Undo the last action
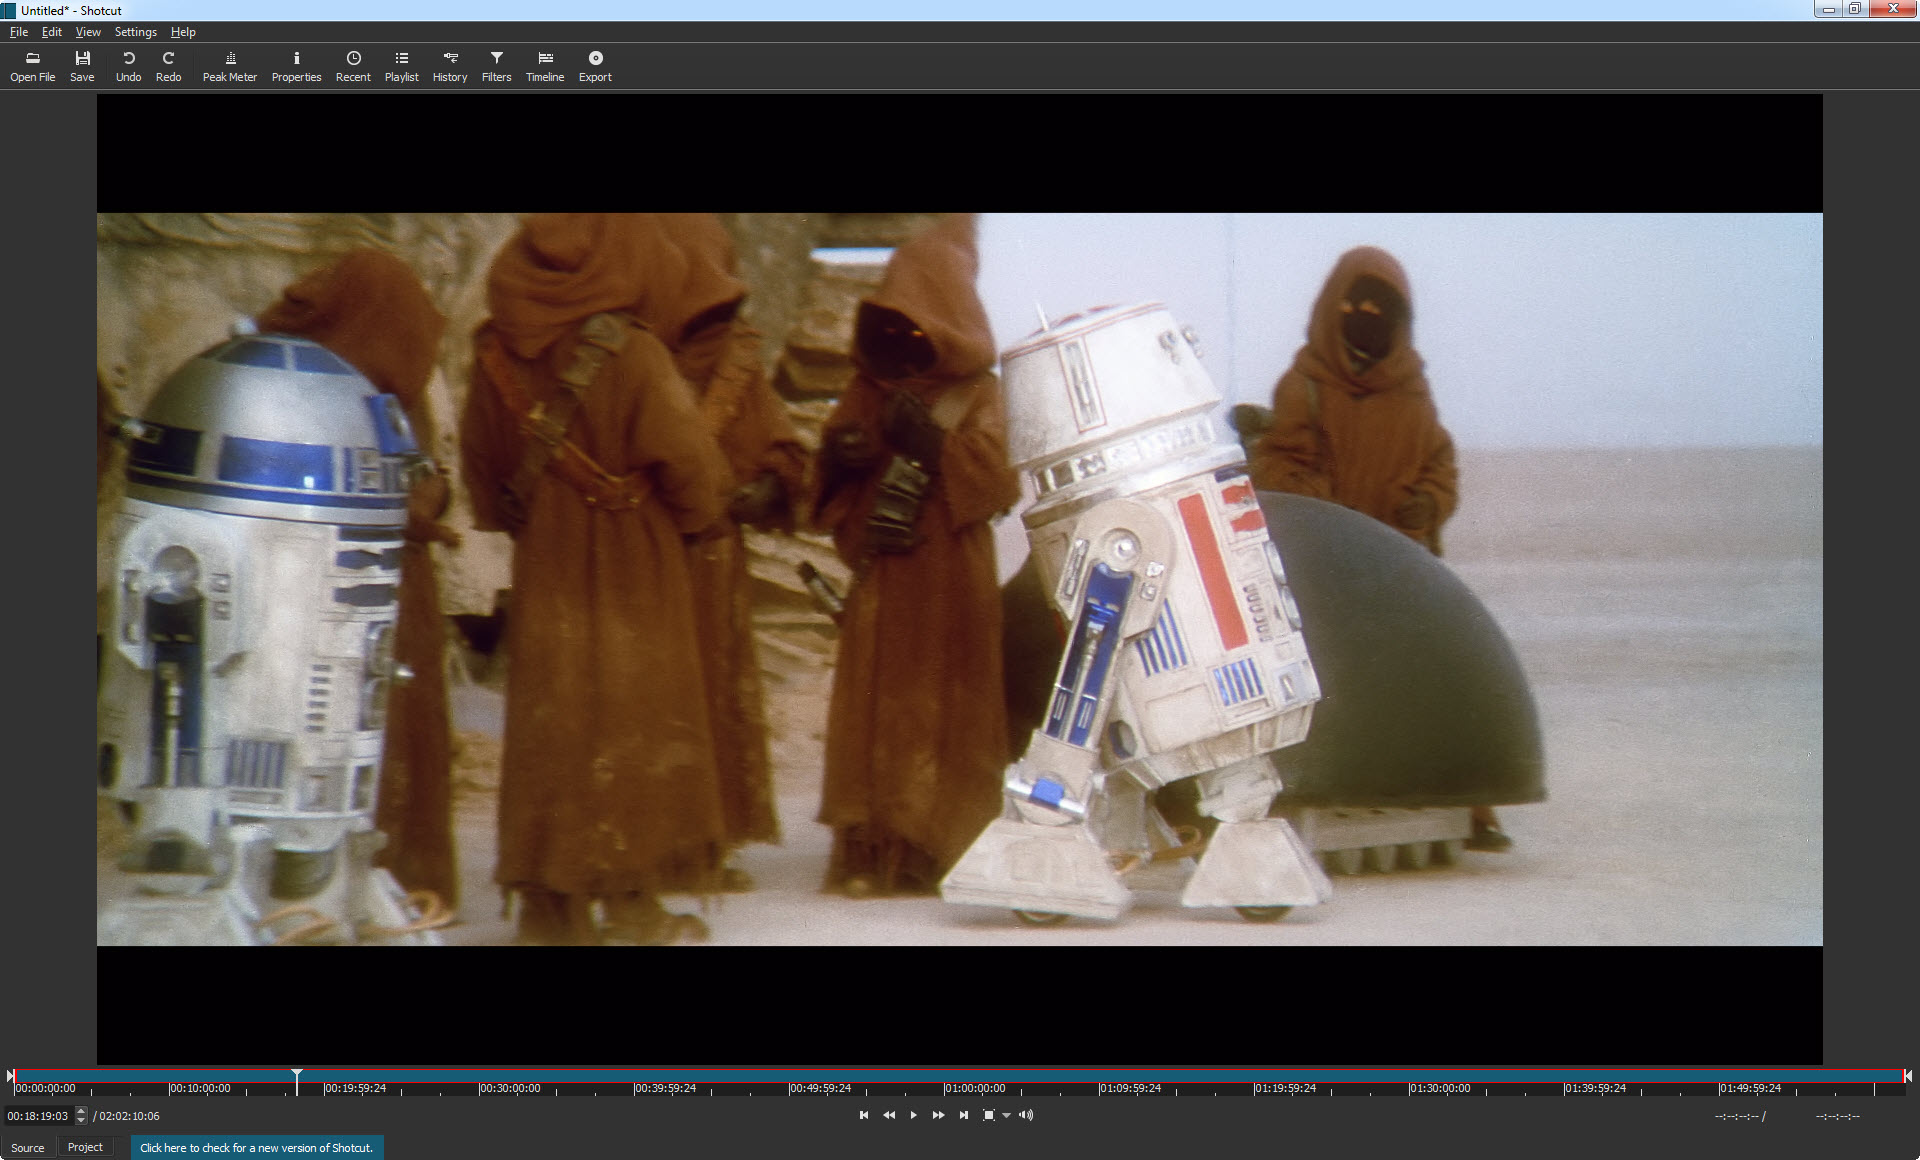This screenshot has height=1160, width=1920. pos(128,66)
